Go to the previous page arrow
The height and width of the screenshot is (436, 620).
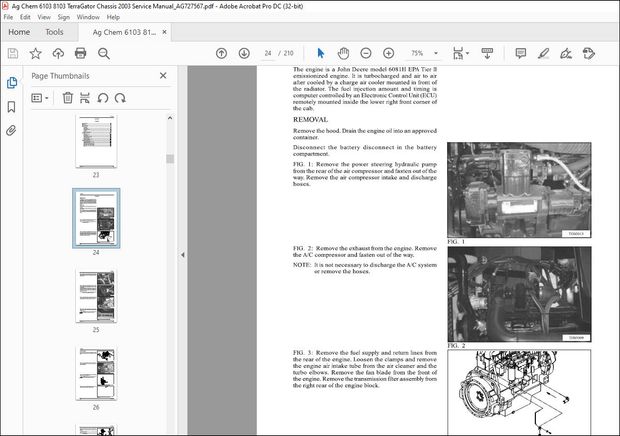click(221, 53)
